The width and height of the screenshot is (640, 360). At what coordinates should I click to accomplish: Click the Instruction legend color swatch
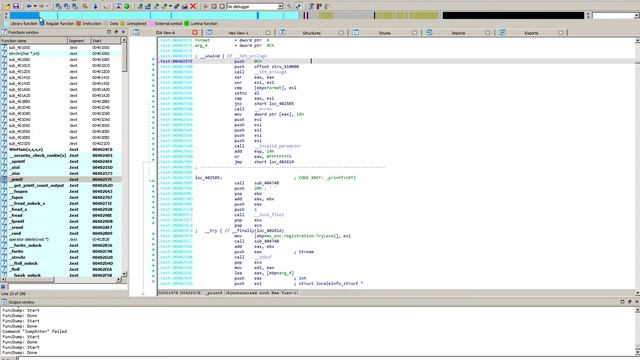[x=79, y=24]
